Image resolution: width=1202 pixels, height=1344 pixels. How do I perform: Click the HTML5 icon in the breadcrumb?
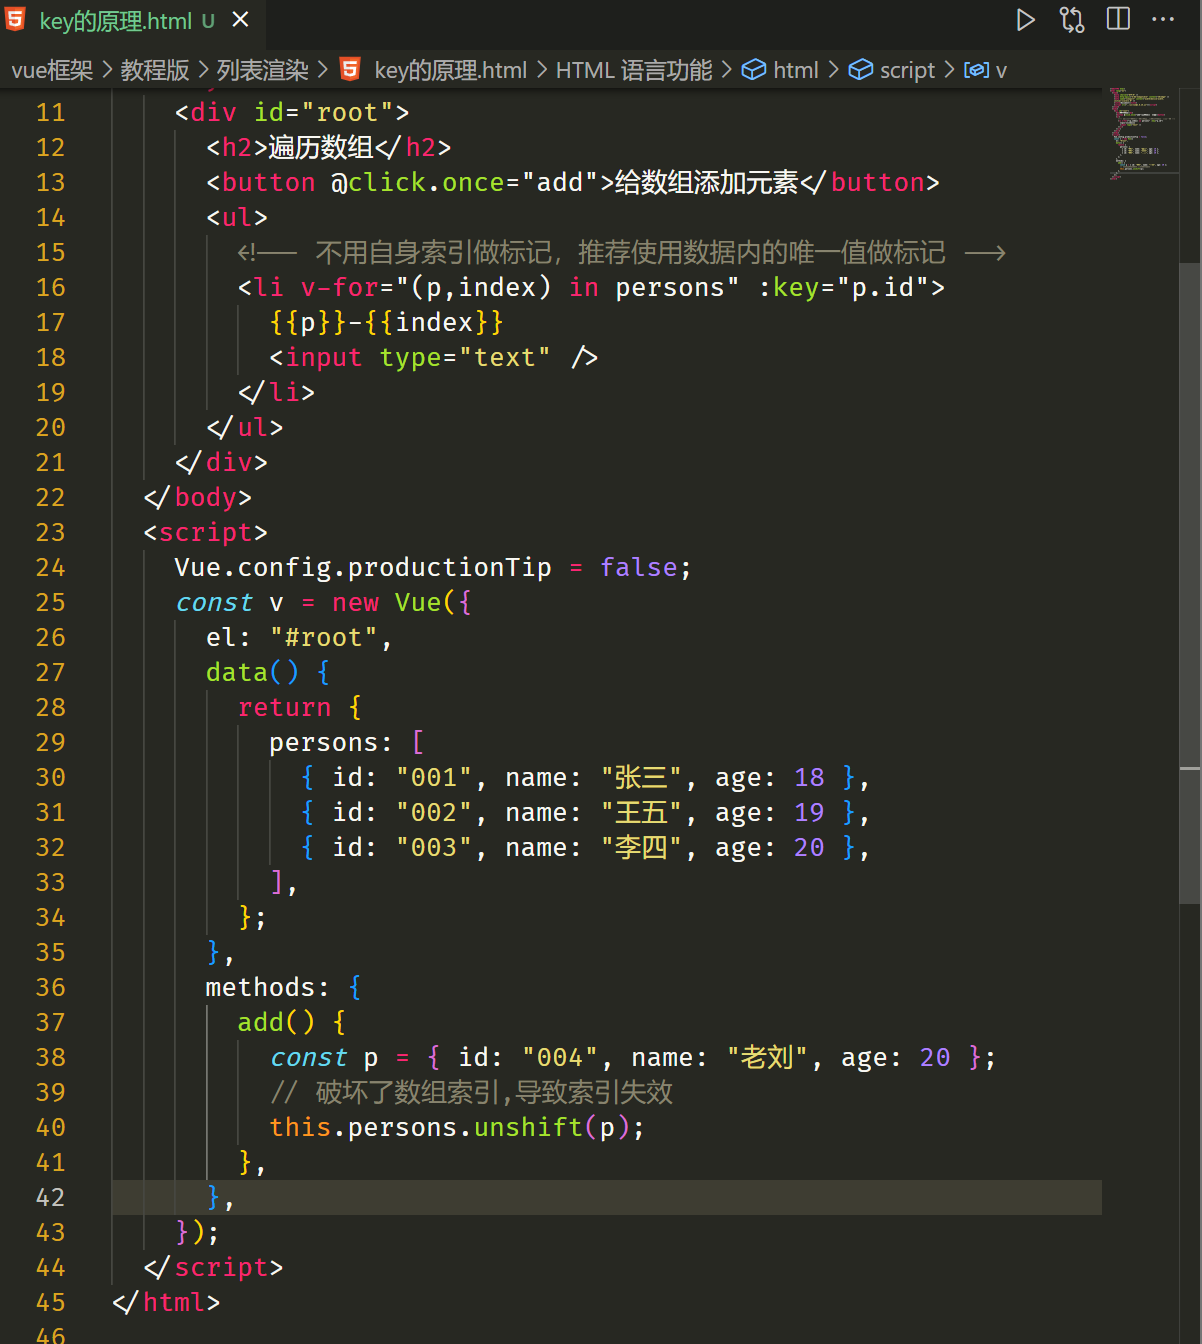pyautogui.click(x=350, y=69)
